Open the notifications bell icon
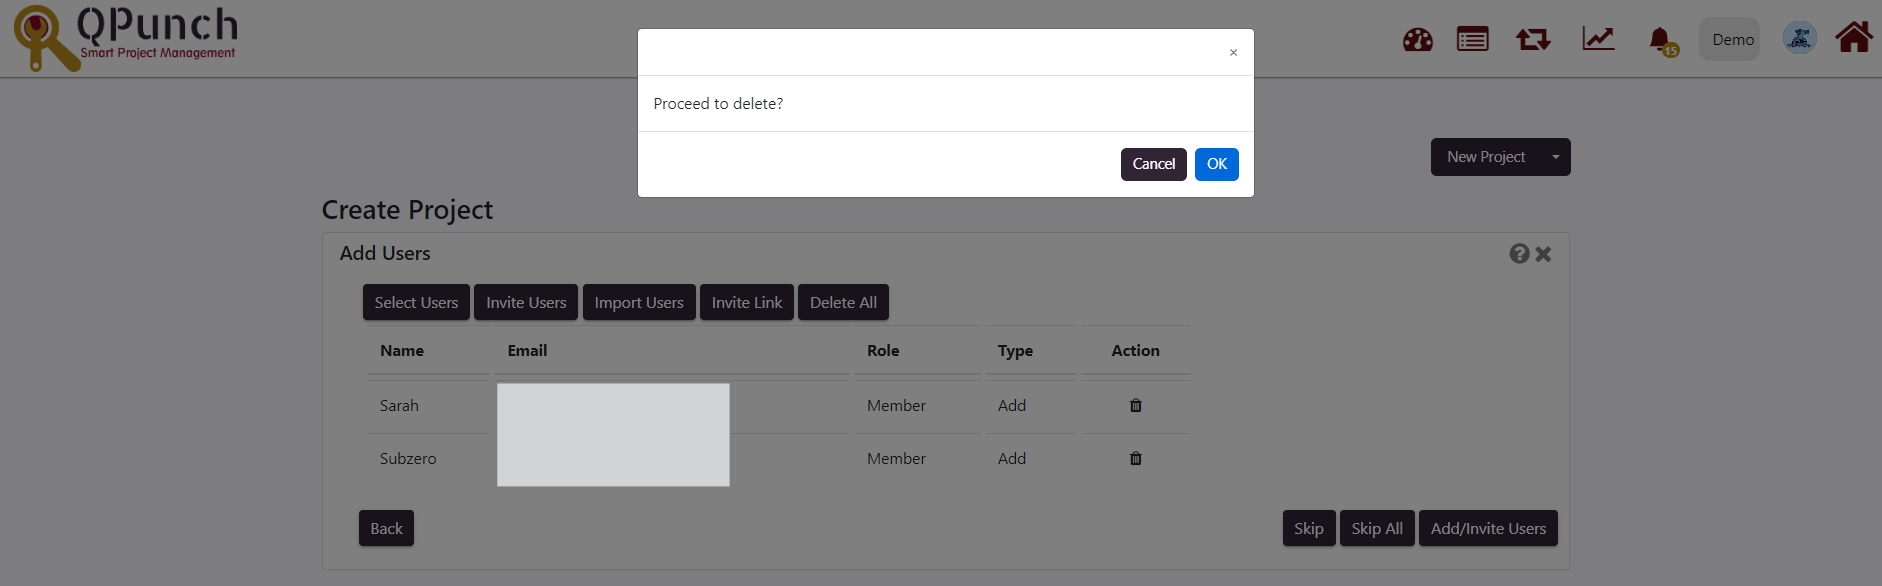 pyautogui.click(x=1662, y=40)
